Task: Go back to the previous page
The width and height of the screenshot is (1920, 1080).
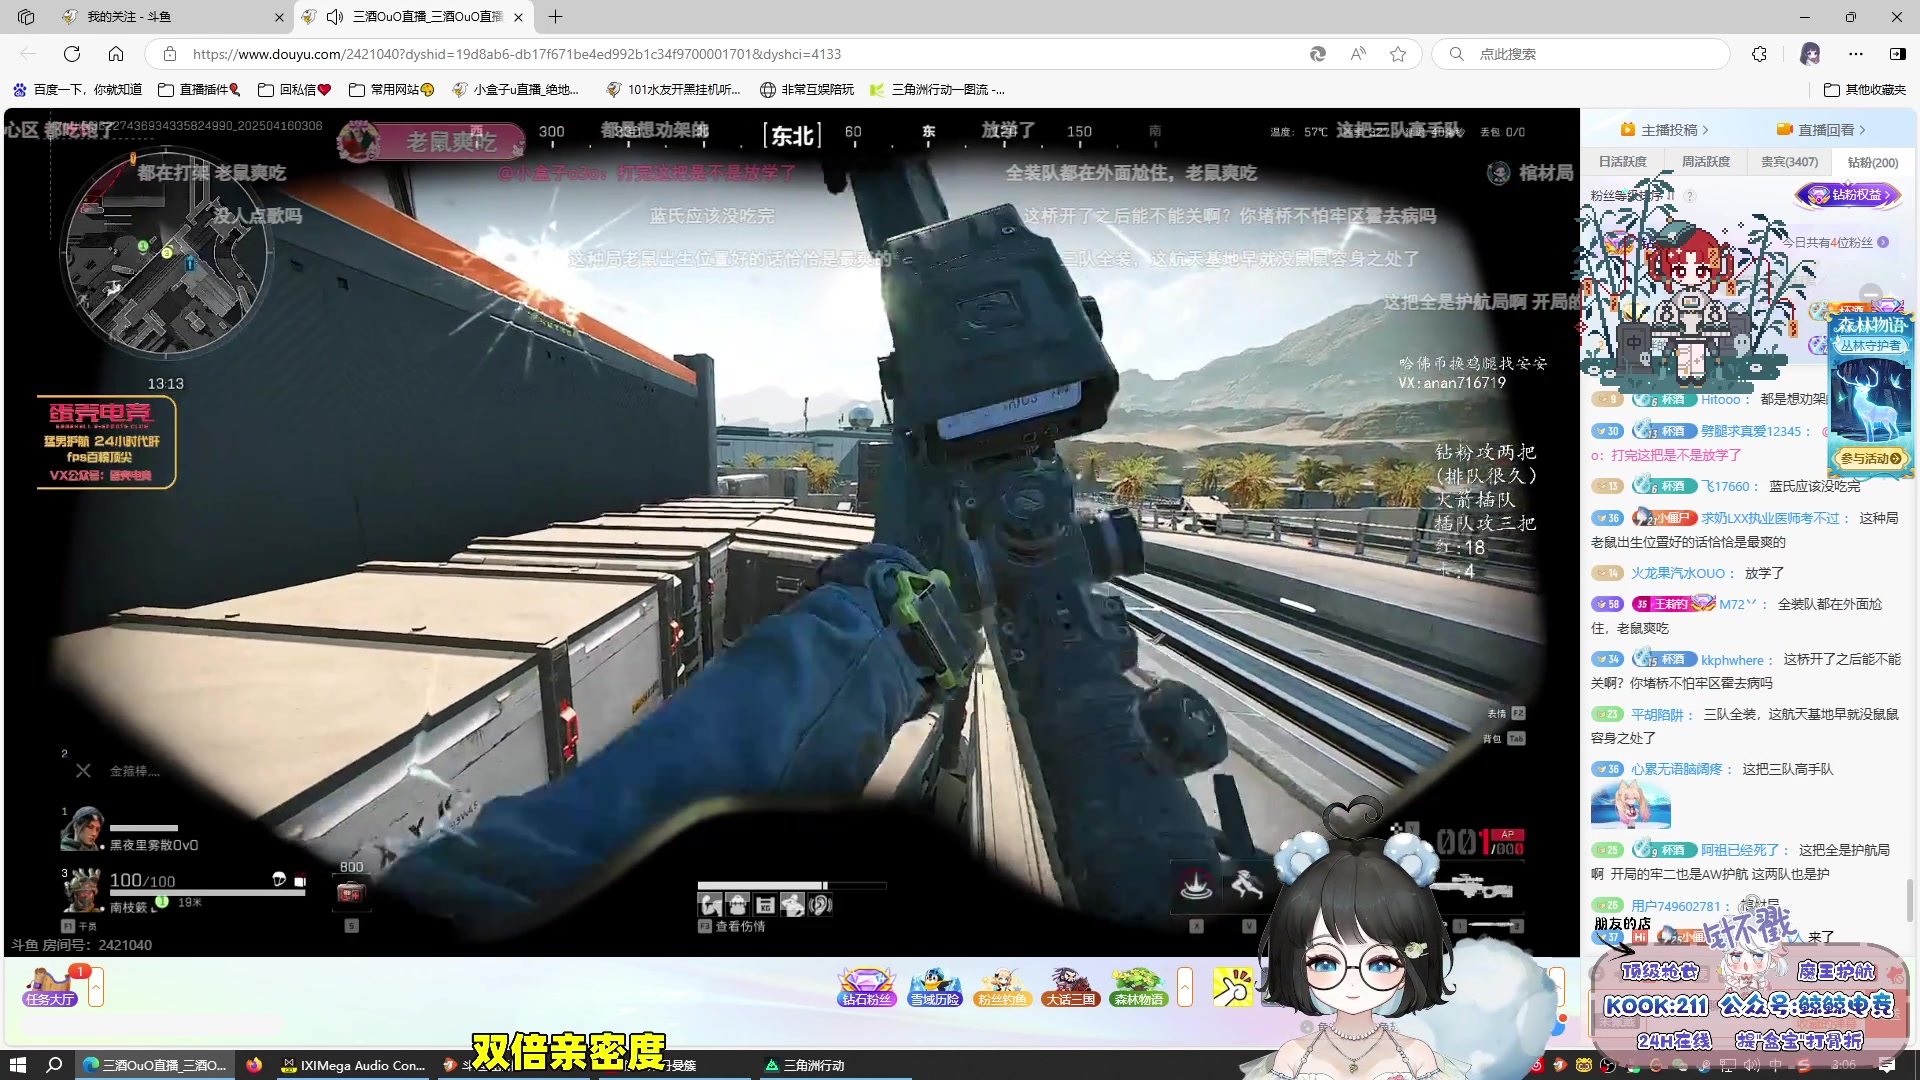Action: coord(28,54)
